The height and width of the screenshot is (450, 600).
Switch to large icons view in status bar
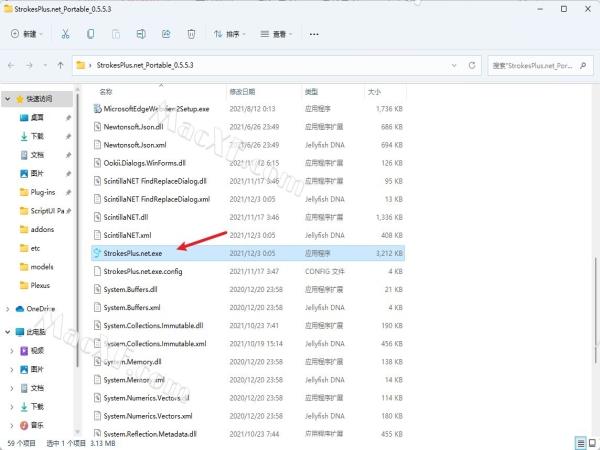(593, 443)
